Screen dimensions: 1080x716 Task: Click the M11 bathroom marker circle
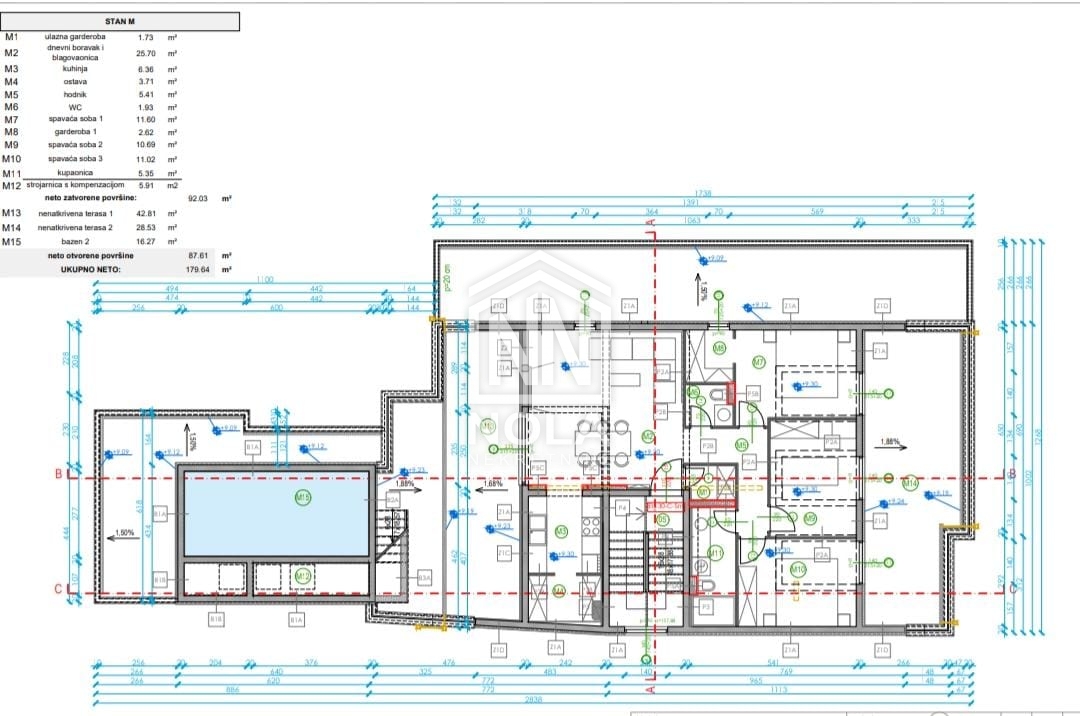[715, 553]
